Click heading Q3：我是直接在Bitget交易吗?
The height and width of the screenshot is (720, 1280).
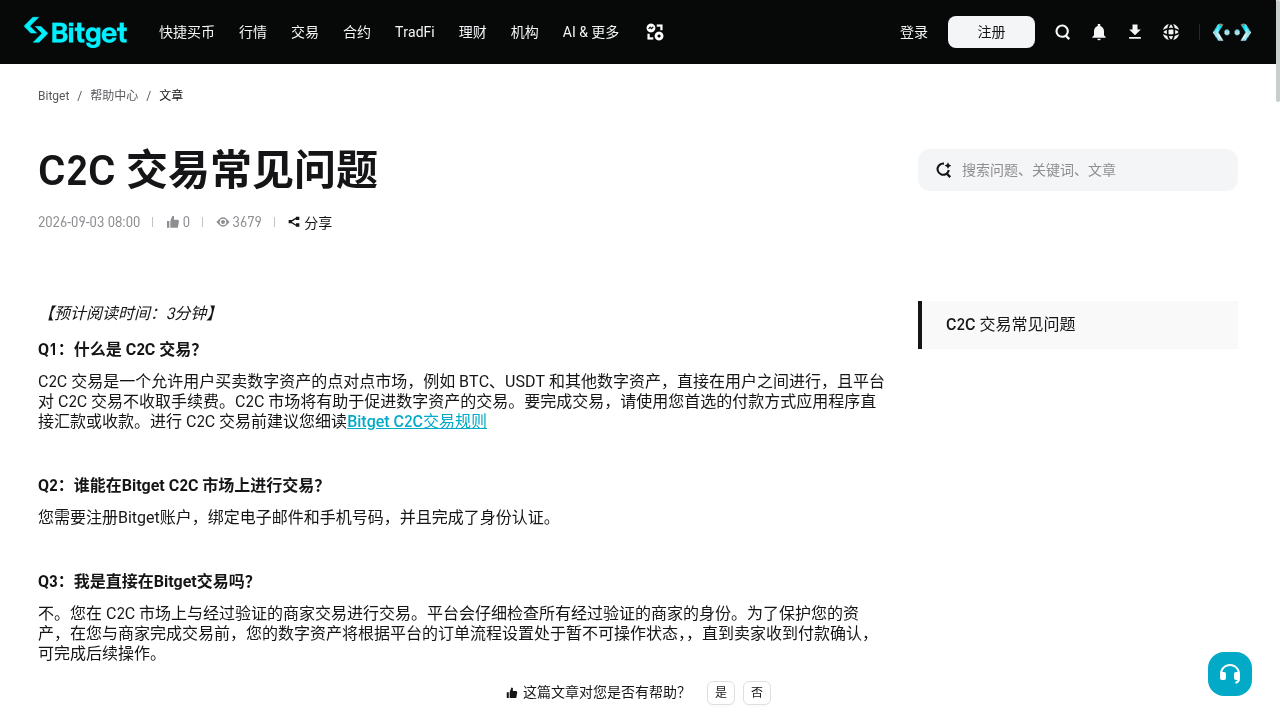(145, 581)
